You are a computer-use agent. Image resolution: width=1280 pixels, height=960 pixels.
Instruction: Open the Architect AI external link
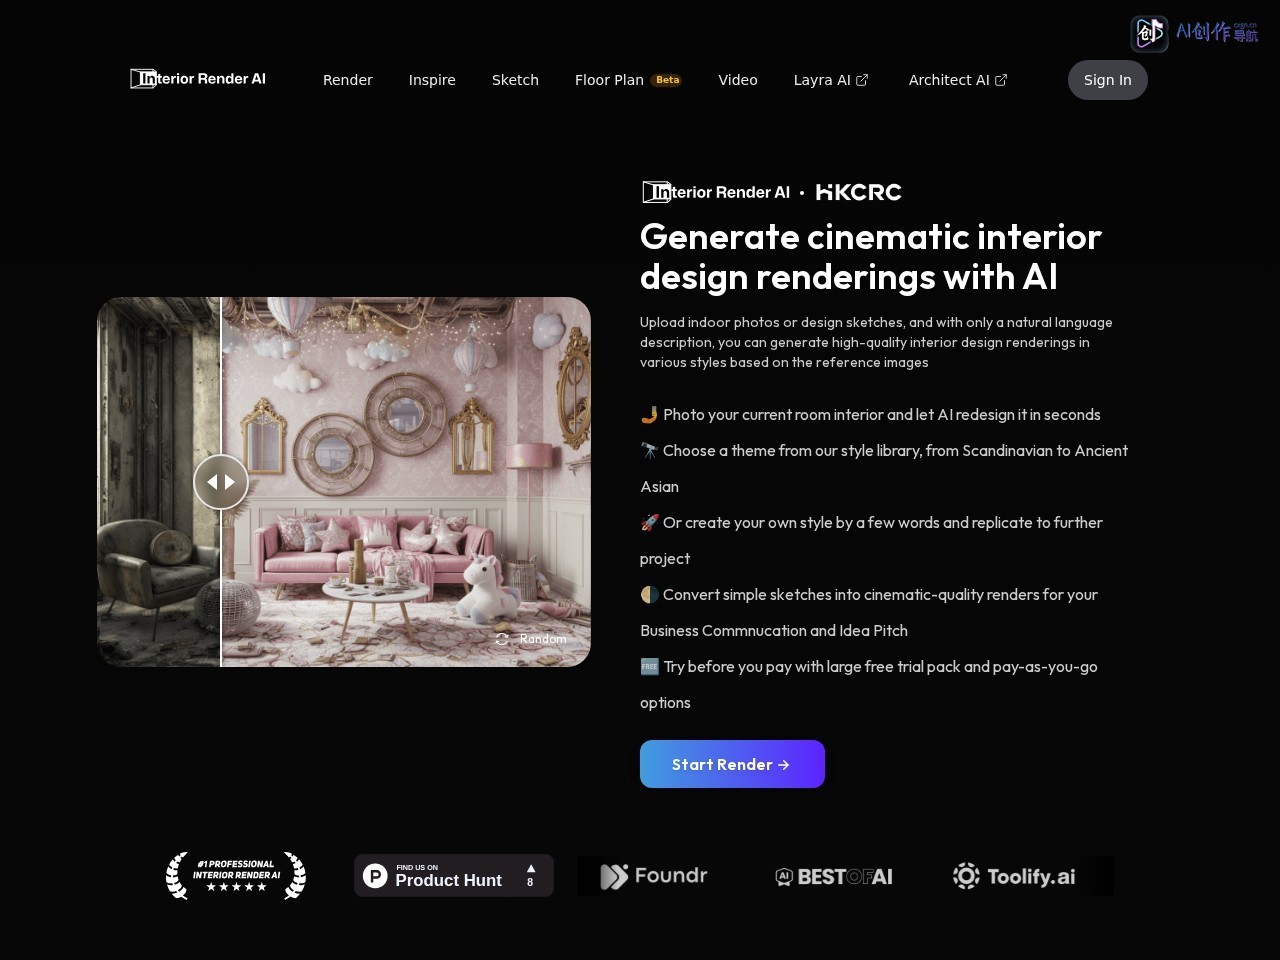click(958, 80)
